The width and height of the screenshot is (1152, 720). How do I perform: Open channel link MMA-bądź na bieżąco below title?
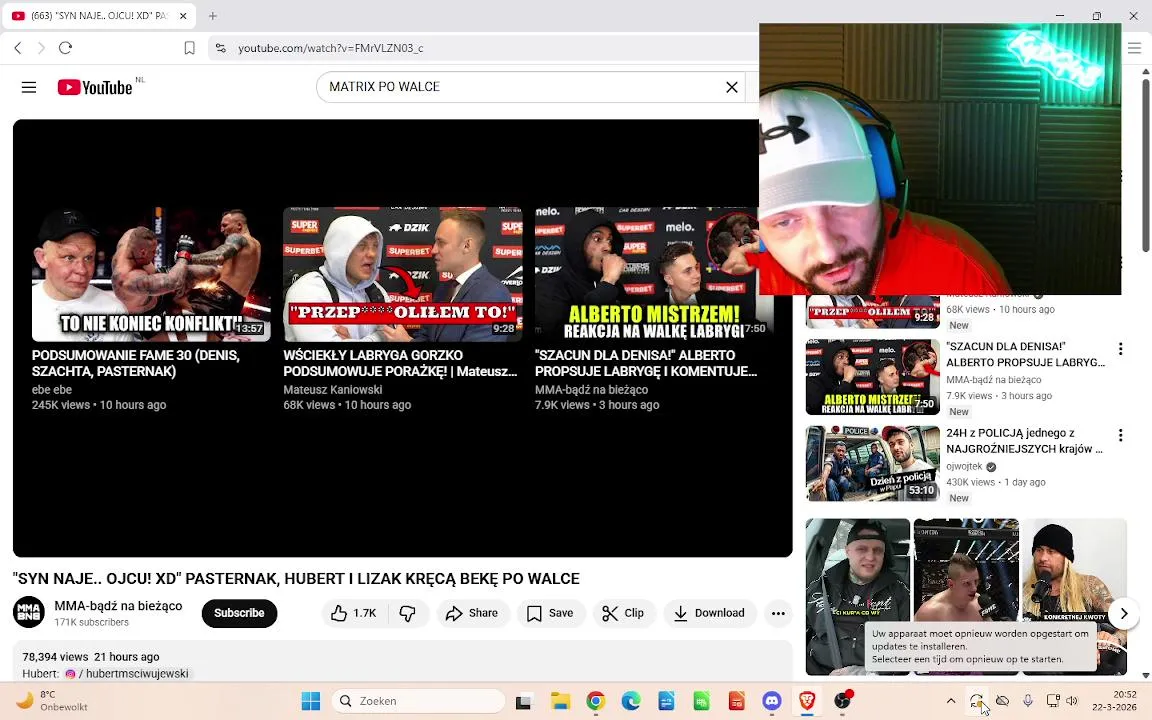[118, 606]
